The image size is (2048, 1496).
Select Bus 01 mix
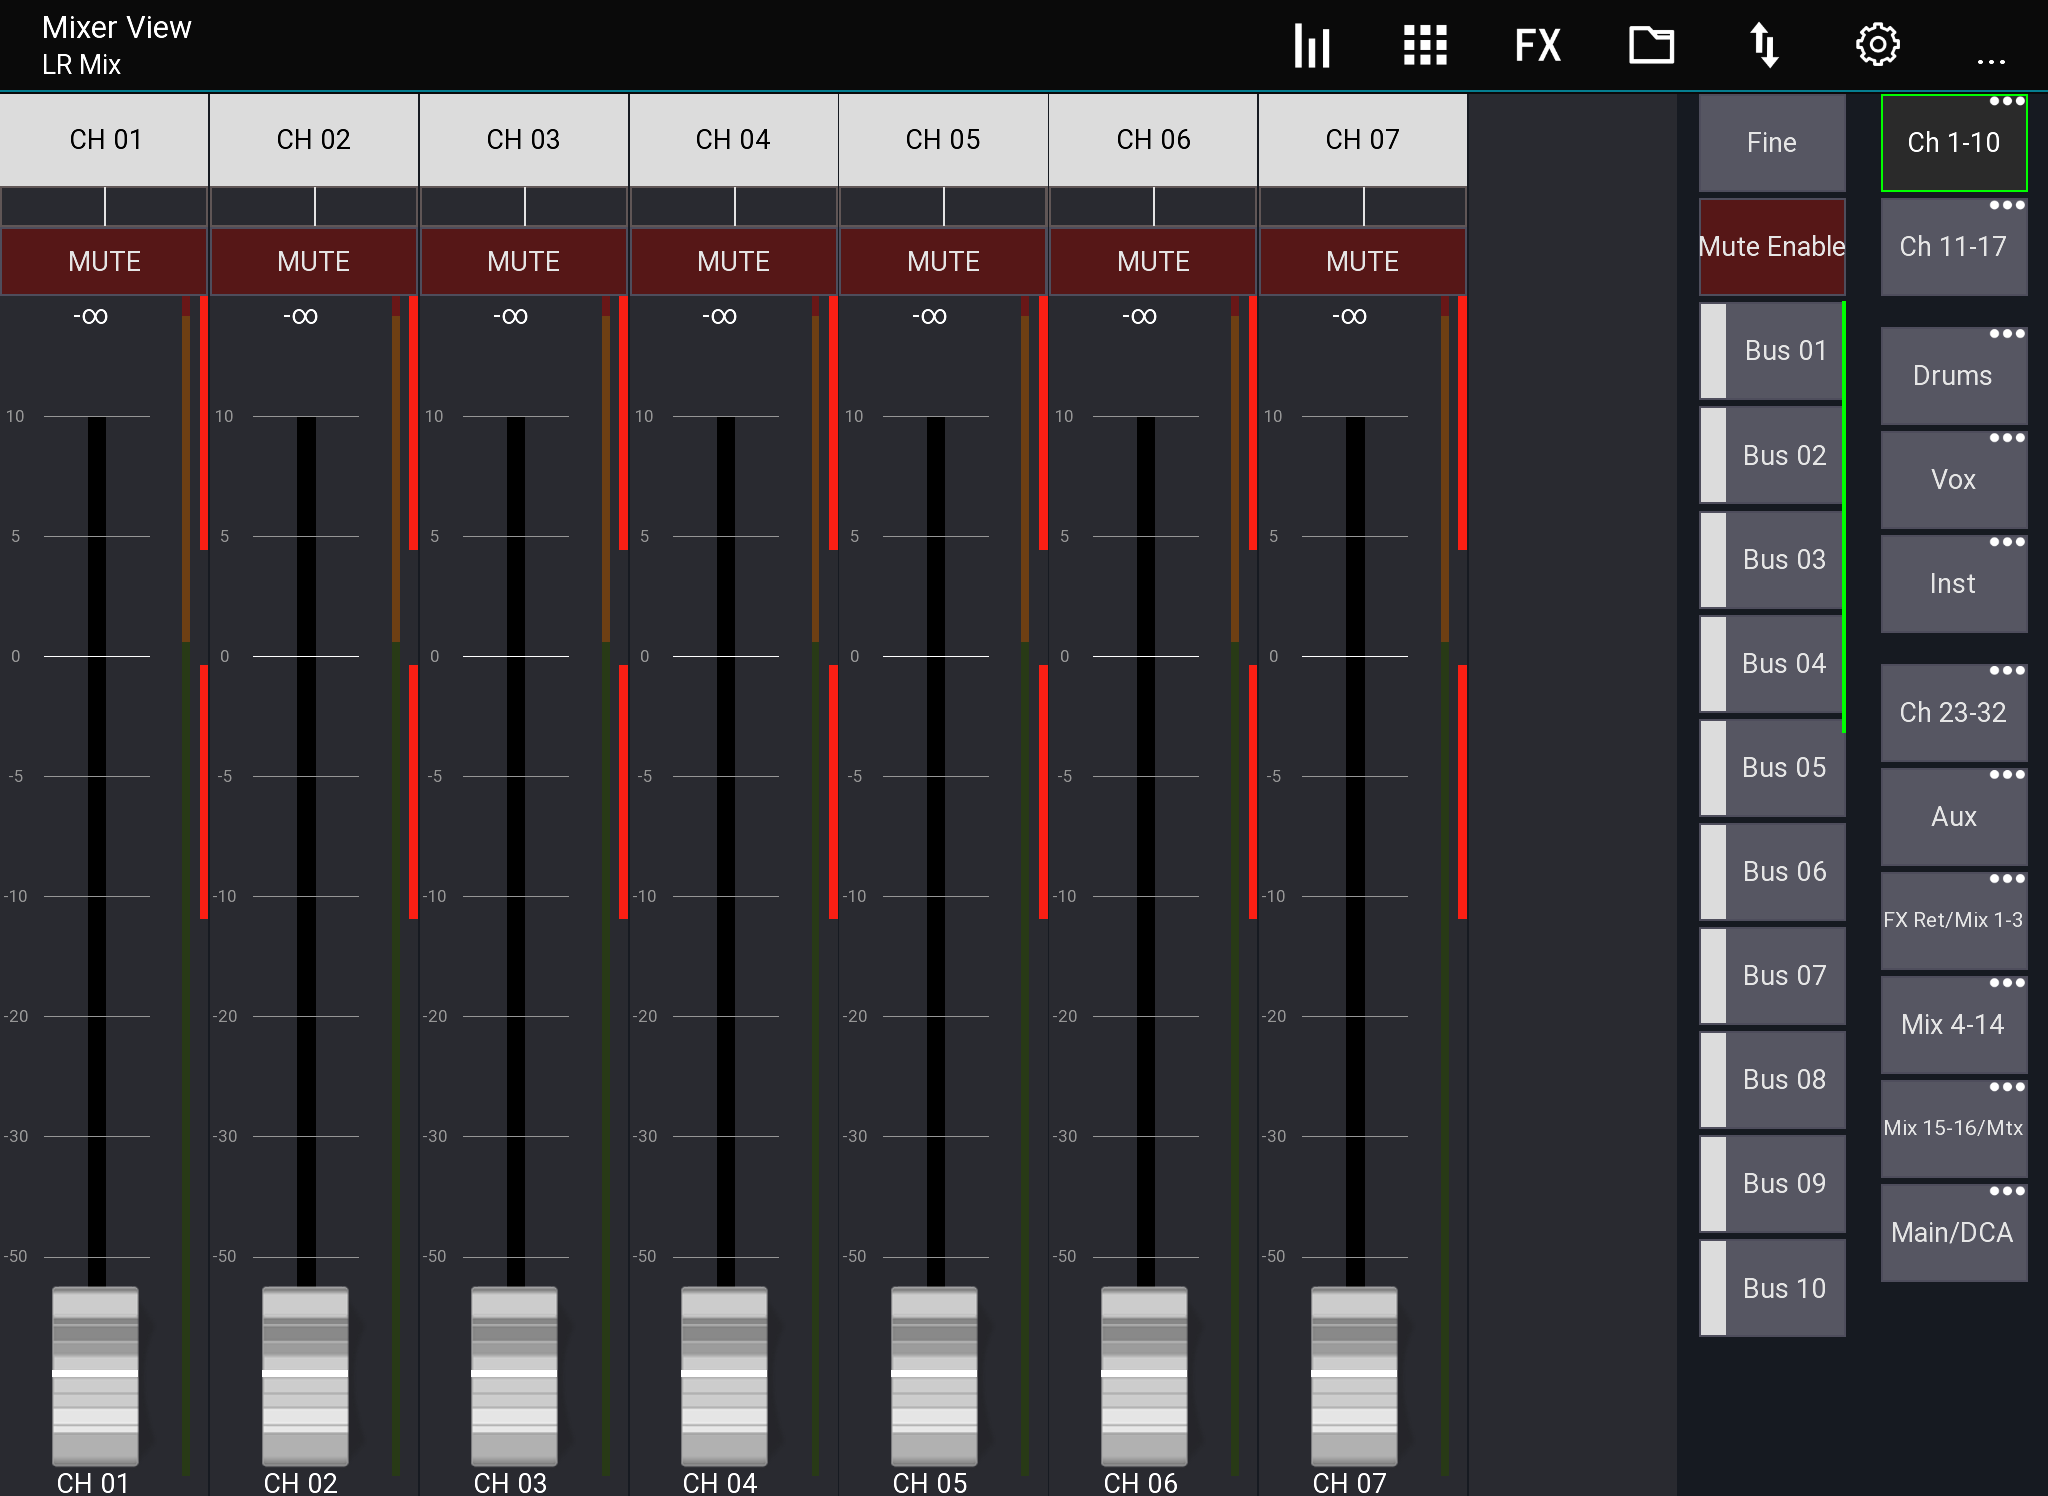[1772, 351]
